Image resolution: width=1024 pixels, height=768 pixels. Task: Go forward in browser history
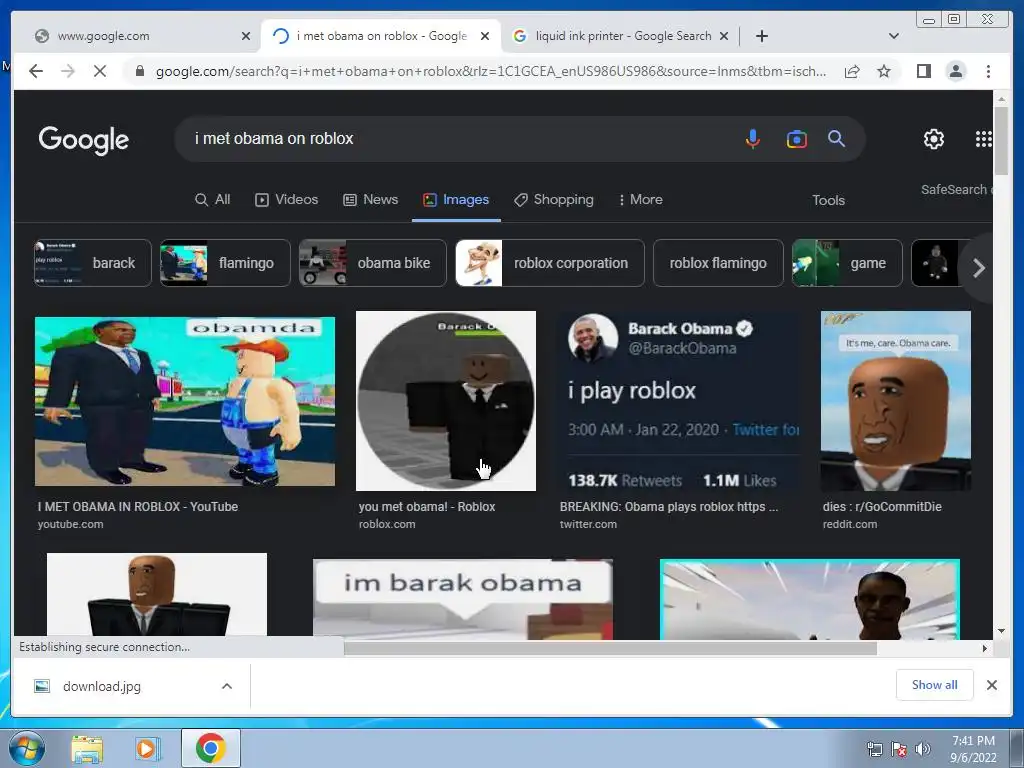pos(68,71)
